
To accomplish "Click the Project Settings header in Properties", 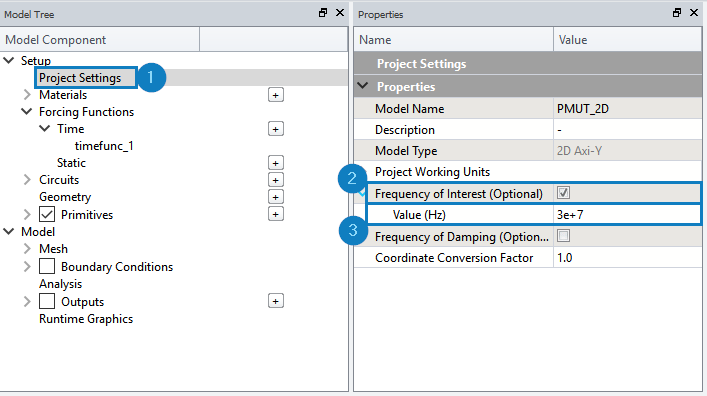I will 528,64.
